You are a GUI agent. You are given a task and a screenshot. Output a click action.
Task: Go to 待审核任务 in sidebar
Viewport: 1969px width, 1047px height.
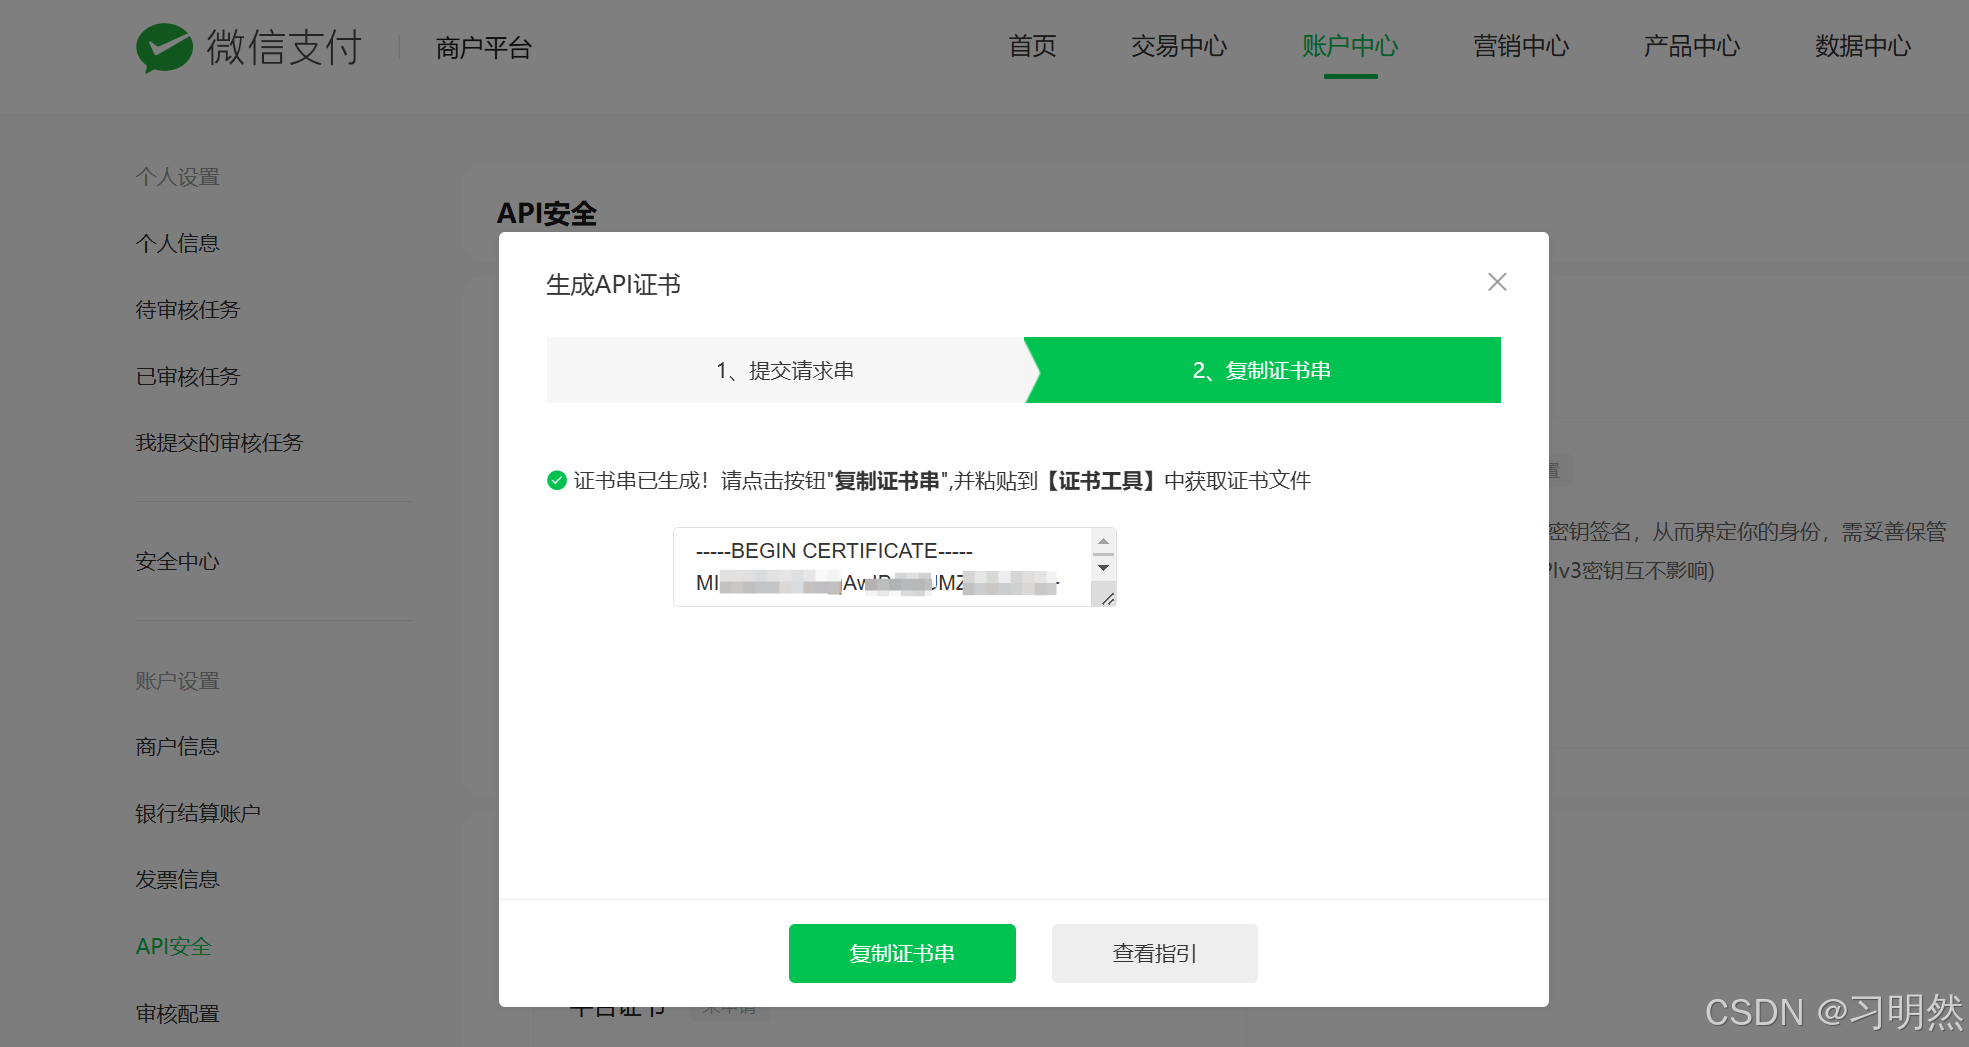188,309
